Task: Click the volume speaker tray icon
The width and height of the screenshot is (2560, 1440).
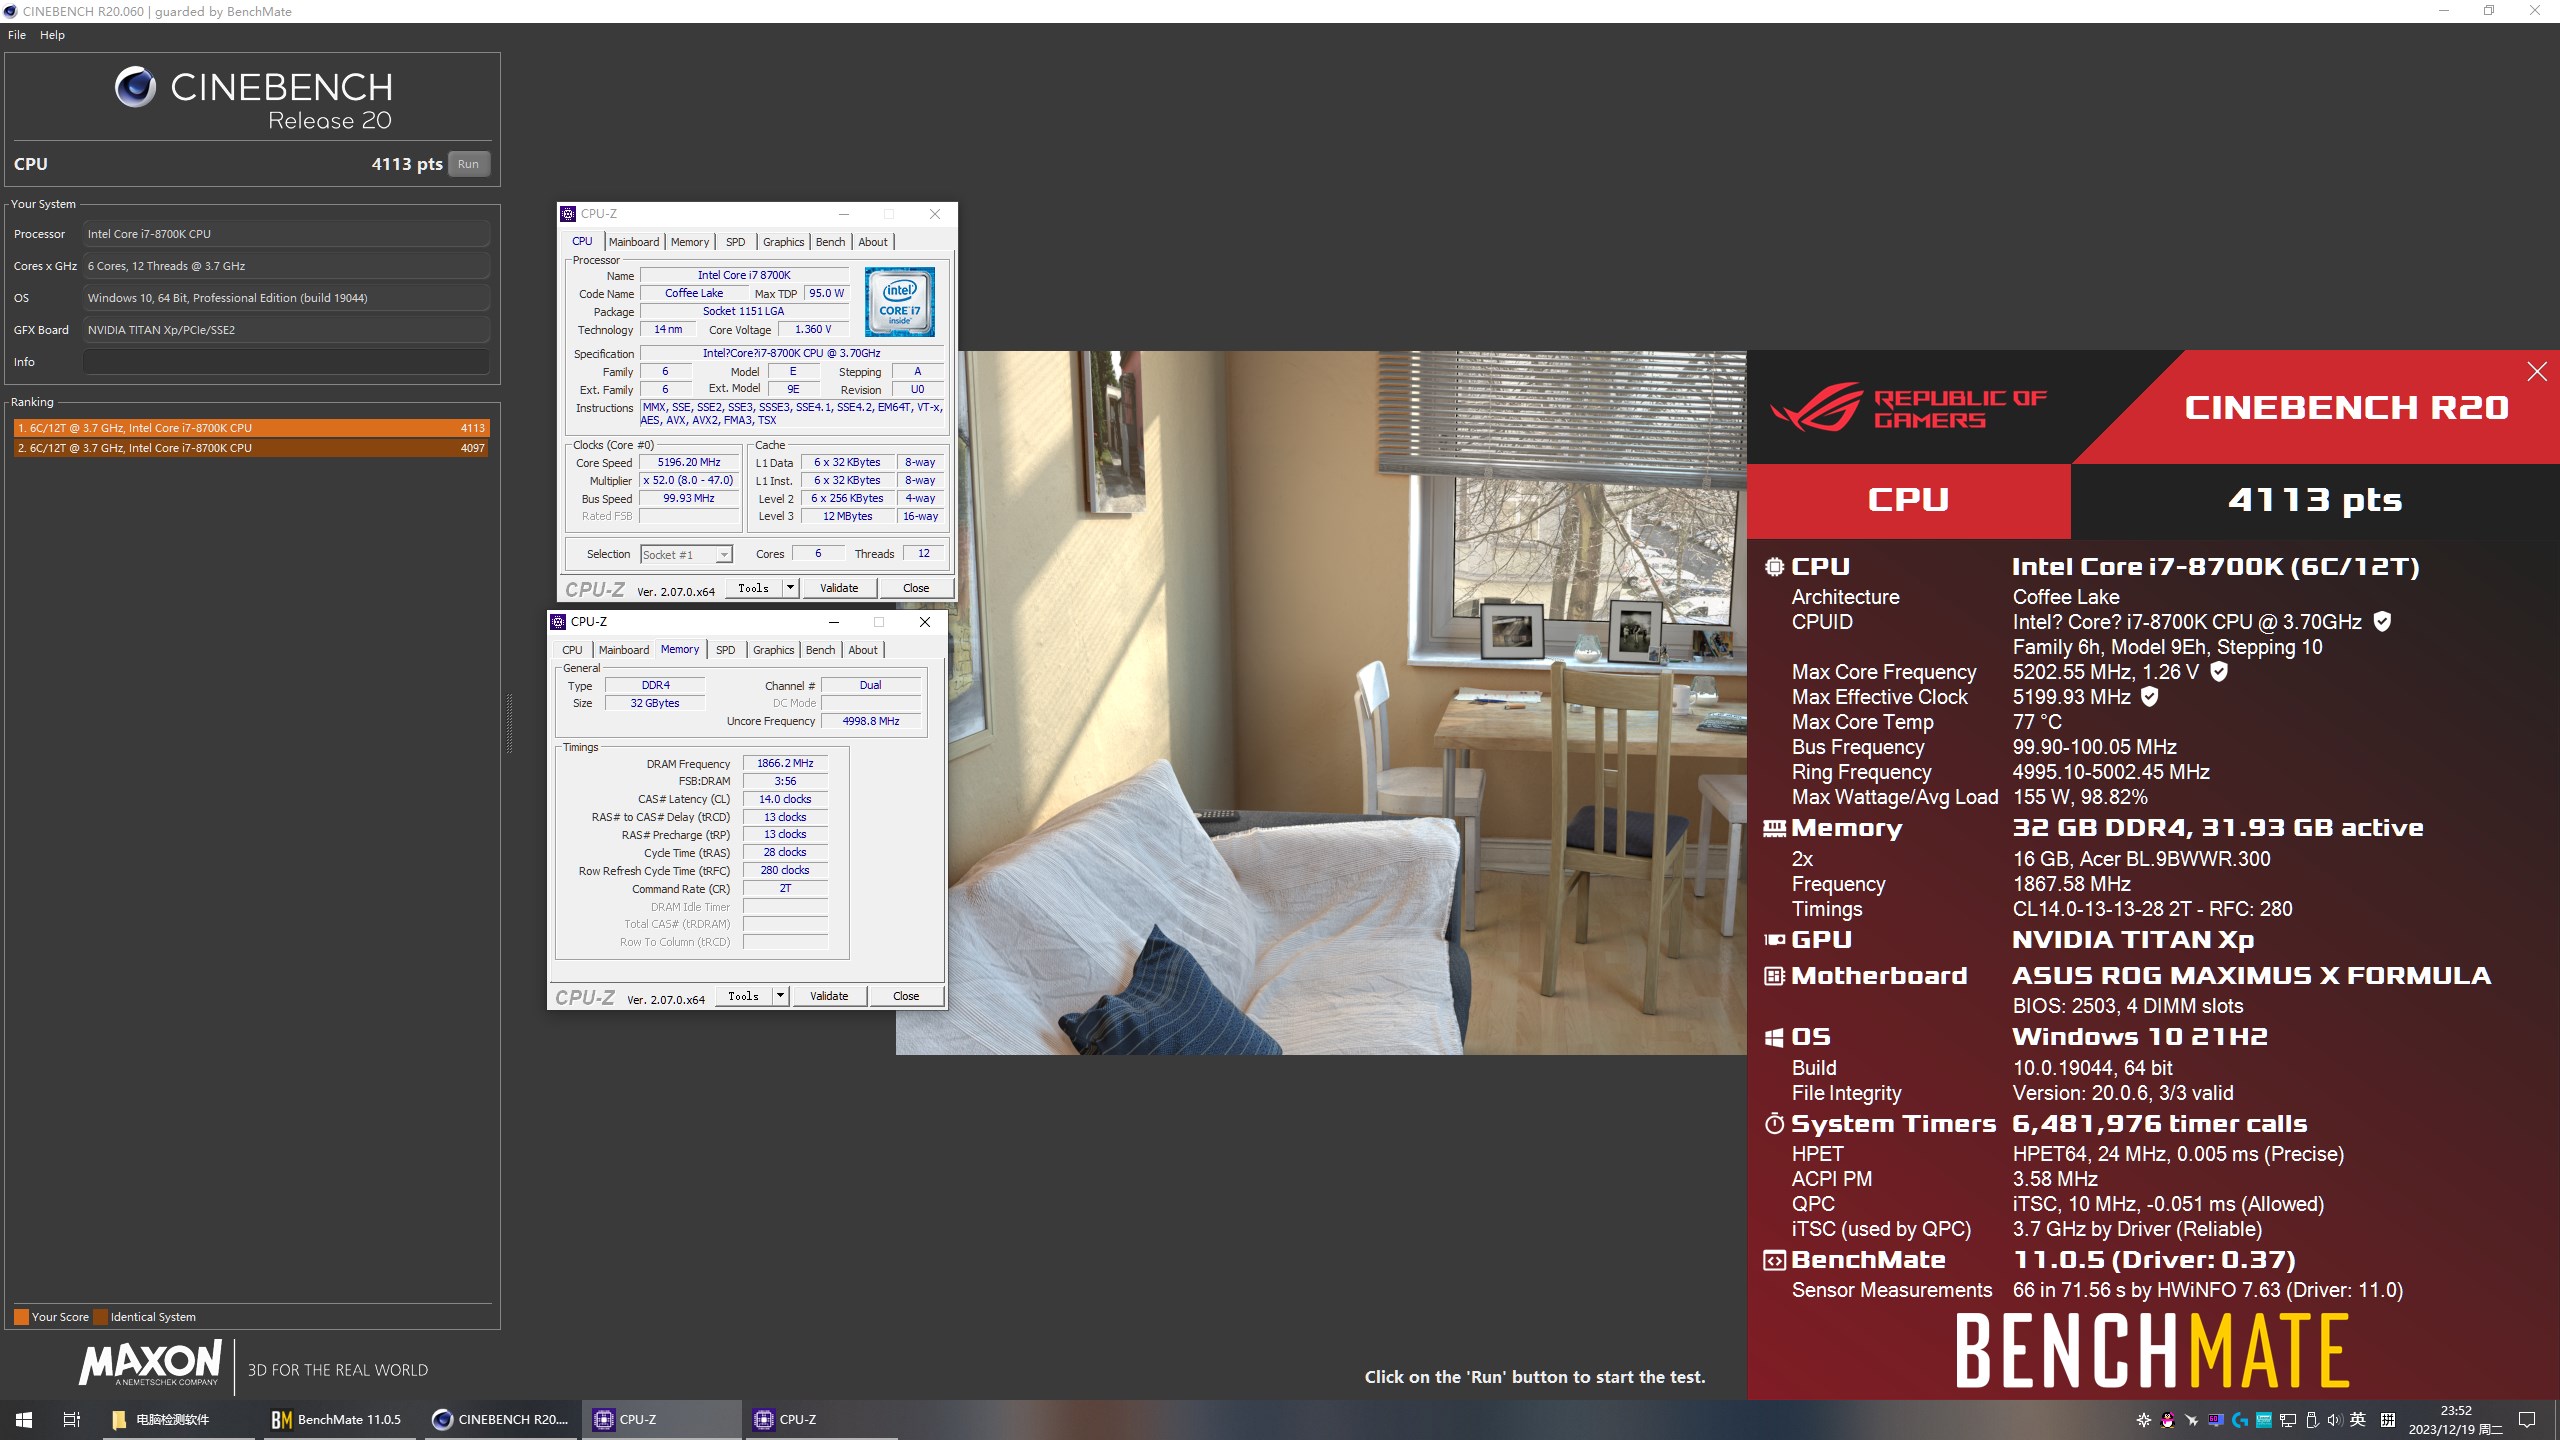Action: 2334,1420
